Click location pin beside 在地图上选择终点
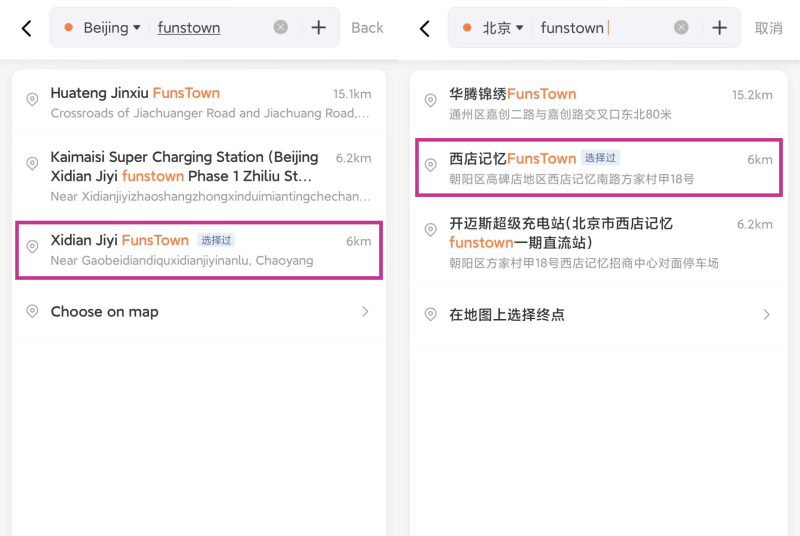 click(431, 314)
